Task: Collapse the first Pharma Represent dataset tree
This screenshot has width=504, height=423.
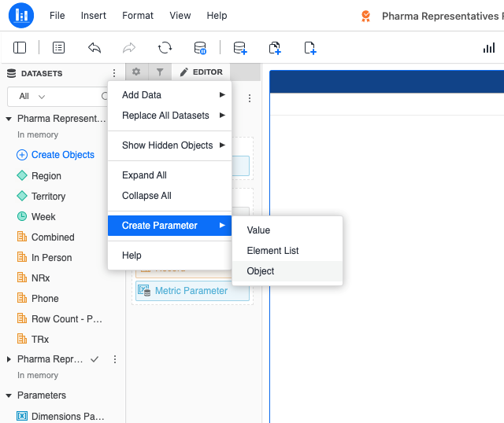Action: 9,119
